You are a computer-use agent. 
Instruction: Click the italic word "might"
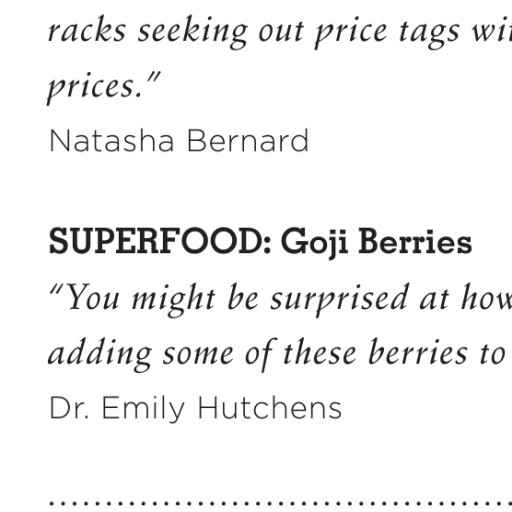(x=173, y=299)
